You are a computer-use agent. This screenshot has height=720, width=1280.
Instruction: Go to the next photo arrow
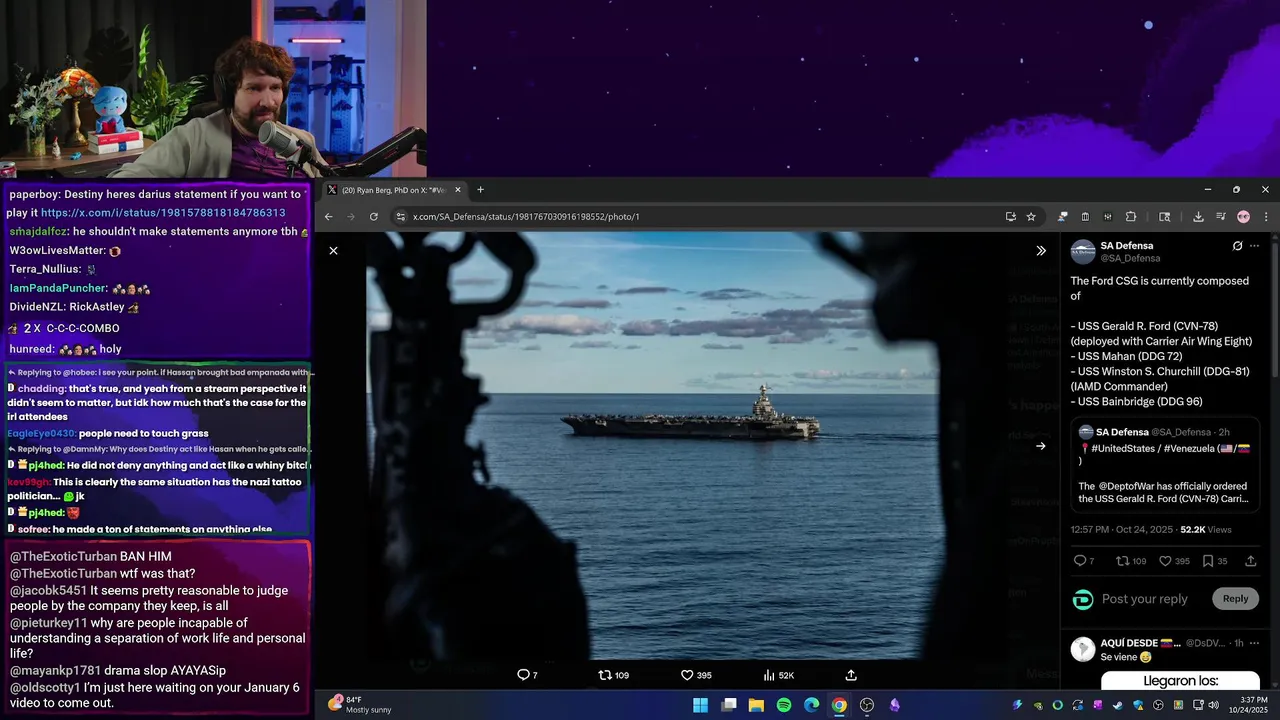[1040, 446]
